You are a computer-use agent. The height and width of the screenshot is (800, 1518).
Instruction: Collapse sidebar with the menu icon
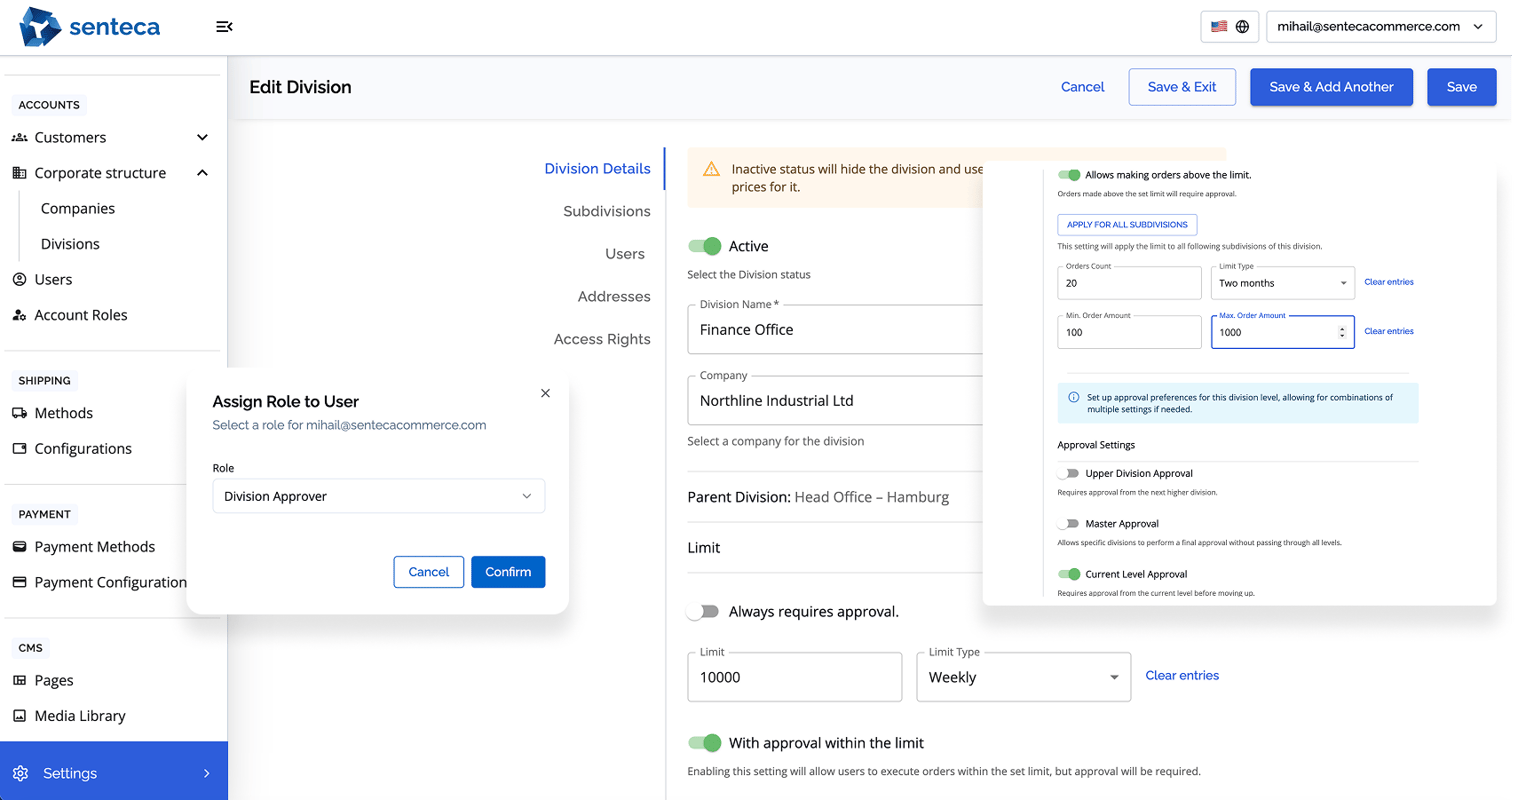(224, 27)
